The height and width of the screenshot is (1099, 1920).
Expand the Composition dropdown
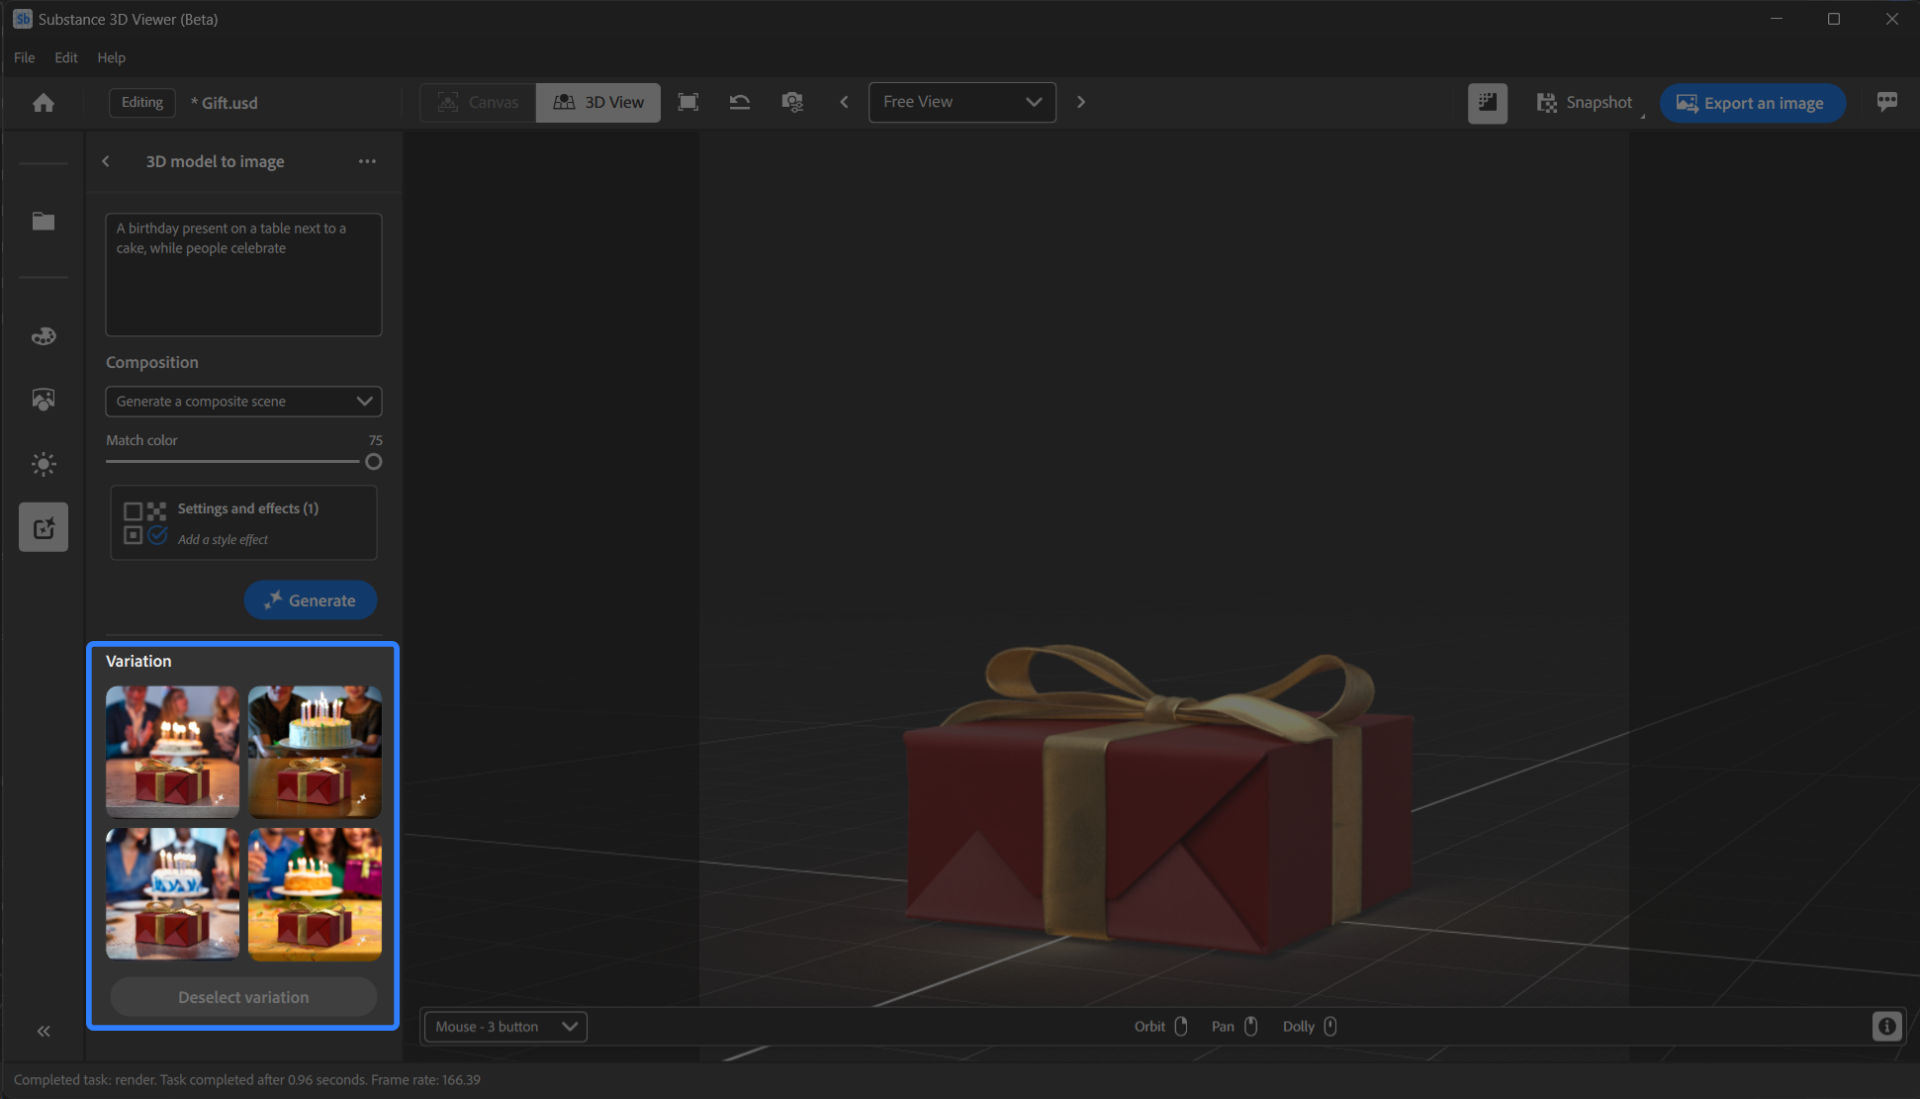[x=244, y=401]
